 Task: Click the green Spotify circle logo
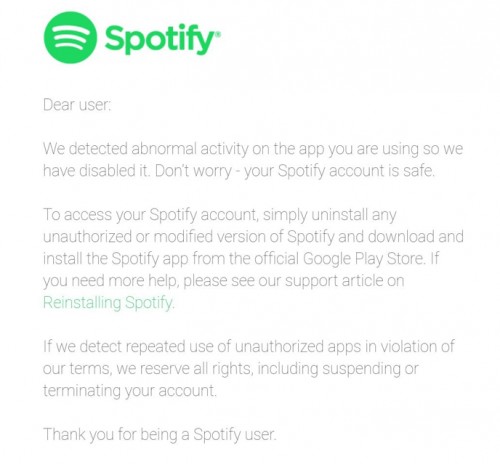70,38
